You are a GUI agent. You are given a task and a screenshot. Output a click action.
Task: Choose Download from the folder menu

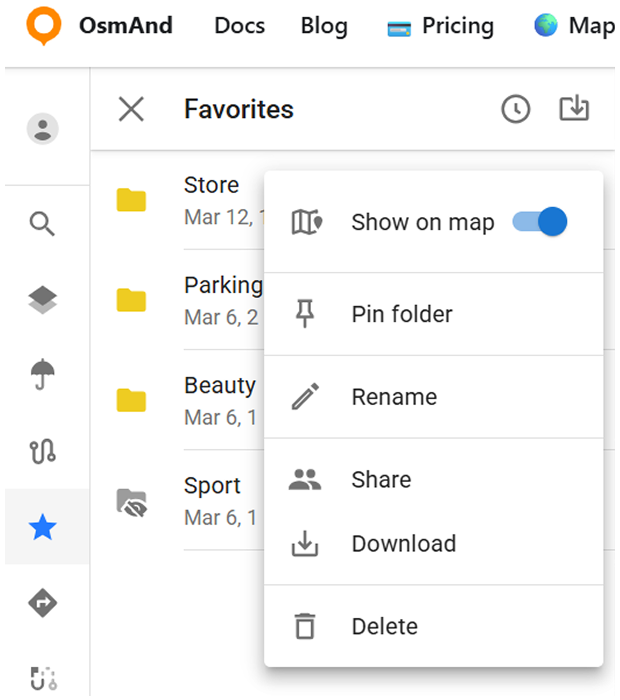[403, 544]
